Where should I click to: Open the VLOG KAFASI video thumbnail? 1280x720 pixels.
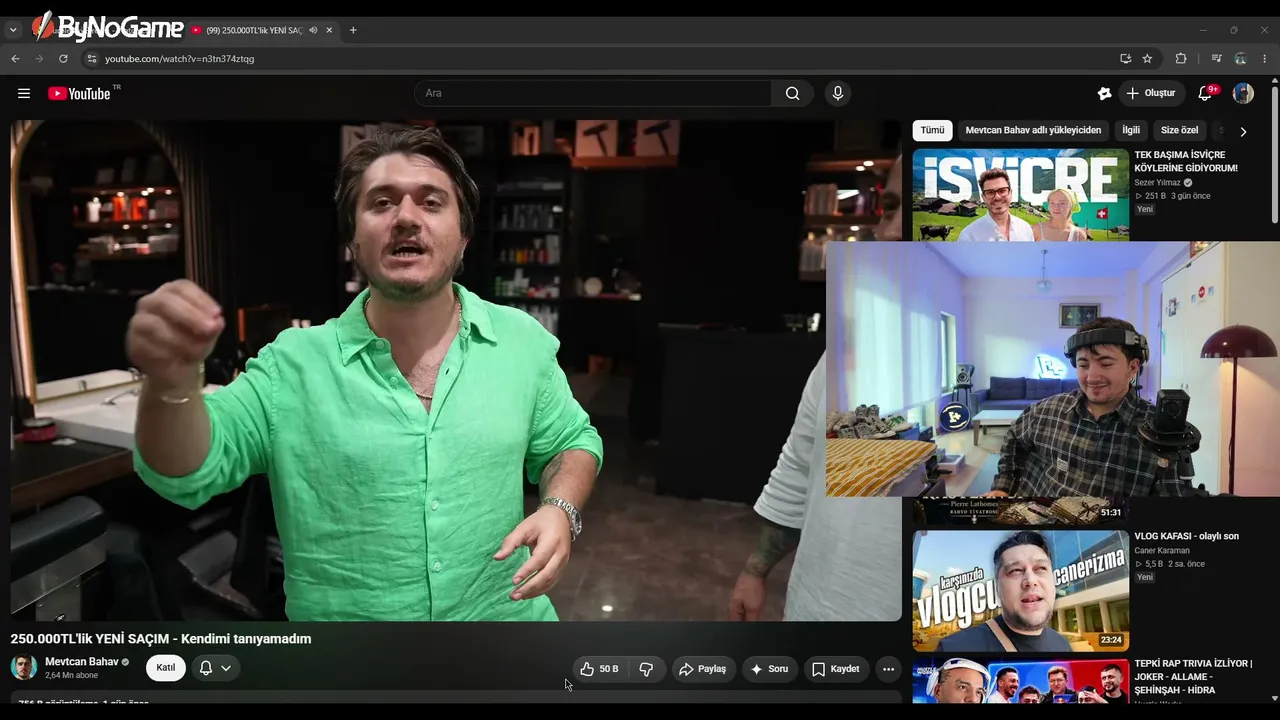[x=1021, y=591]
